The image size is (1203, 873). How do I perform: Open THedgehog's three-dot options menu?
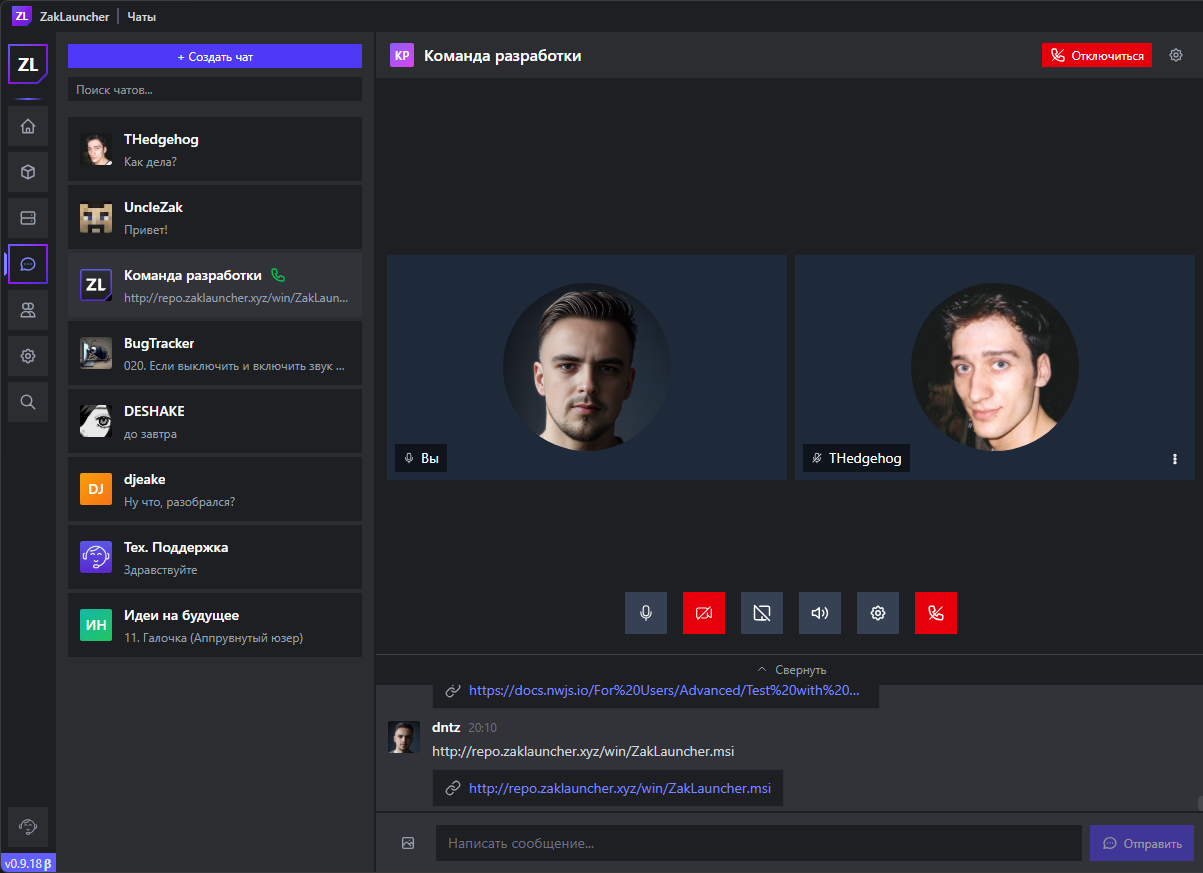(x=1175, y=459)
